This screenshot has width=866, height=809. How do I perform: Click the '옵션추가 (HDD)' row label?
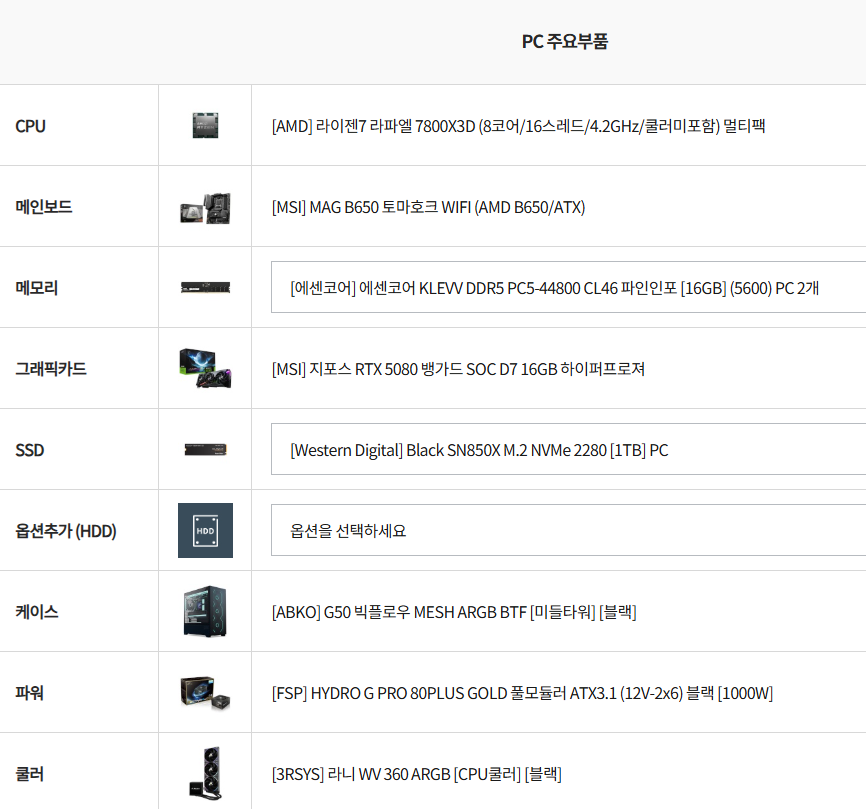pos(66,531)
